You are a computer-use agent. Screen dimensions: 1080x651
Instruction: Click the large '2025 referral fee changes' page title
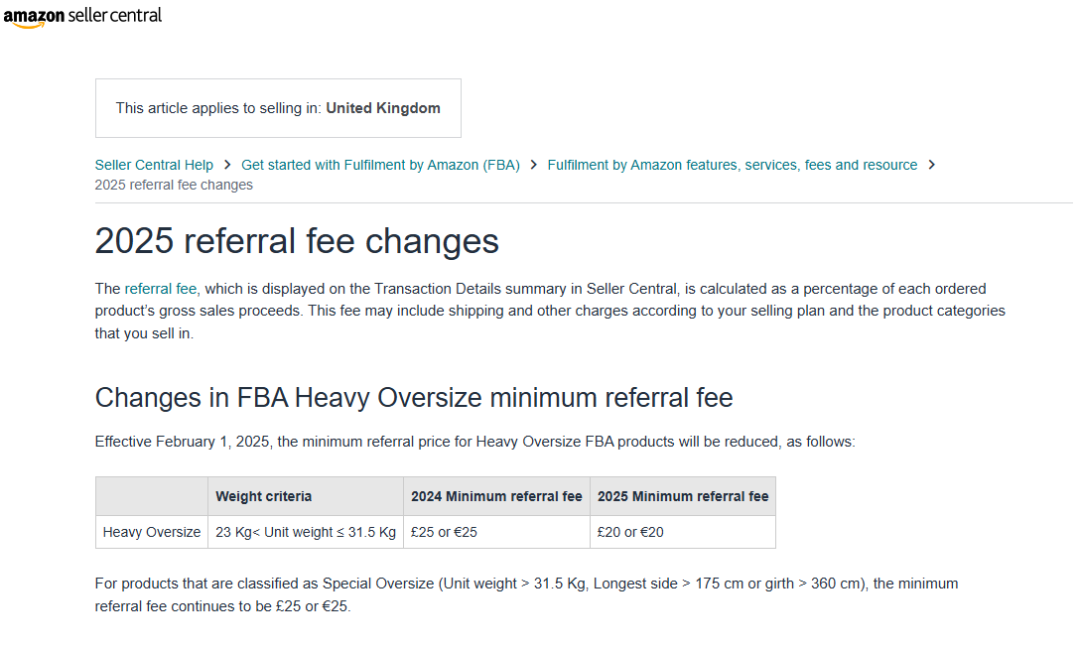click(297, 241)
